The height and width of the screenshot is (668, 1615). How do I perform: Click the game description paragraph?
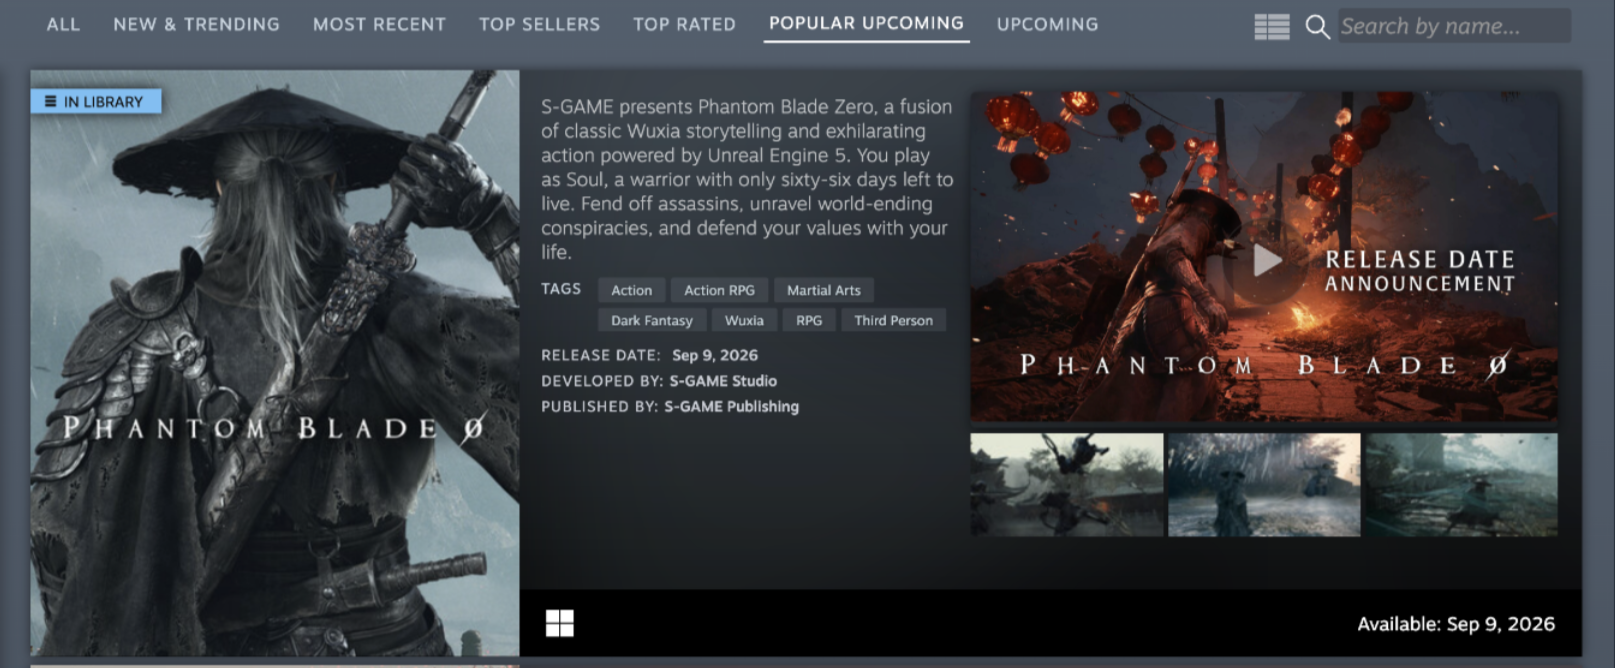click(x=747, y=179)
